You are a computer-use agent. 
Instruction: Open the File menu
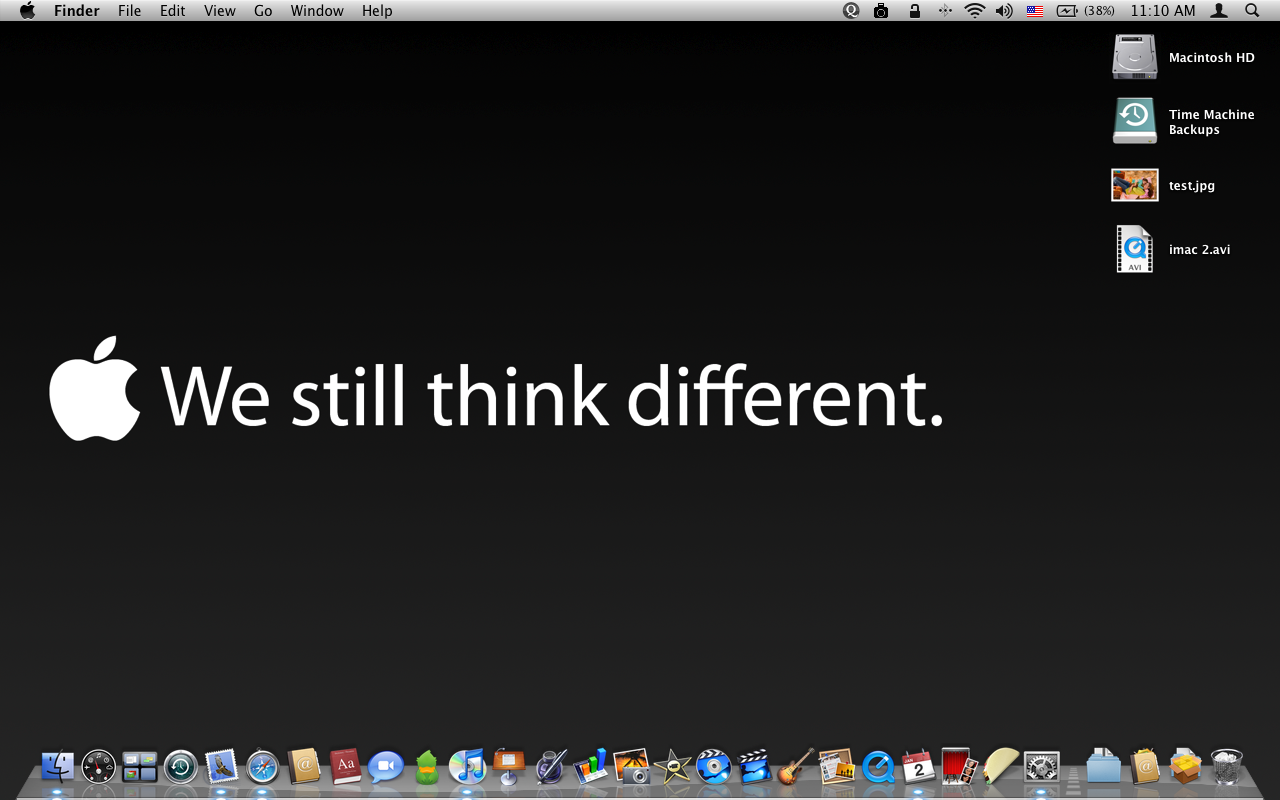pyautogui.click(x=130, y=11)
